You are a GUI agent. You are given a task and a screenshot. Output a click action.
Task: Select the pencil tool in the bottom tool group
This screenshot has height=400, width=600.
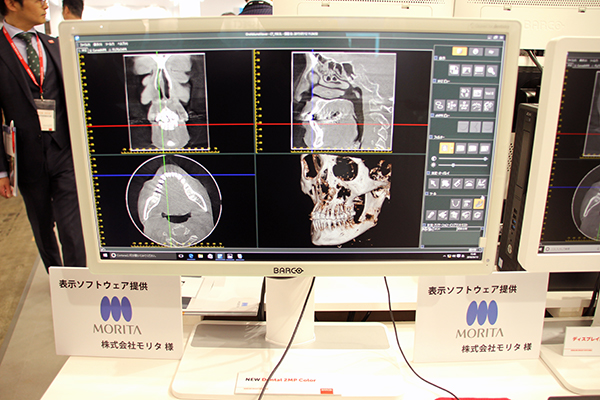430,215
